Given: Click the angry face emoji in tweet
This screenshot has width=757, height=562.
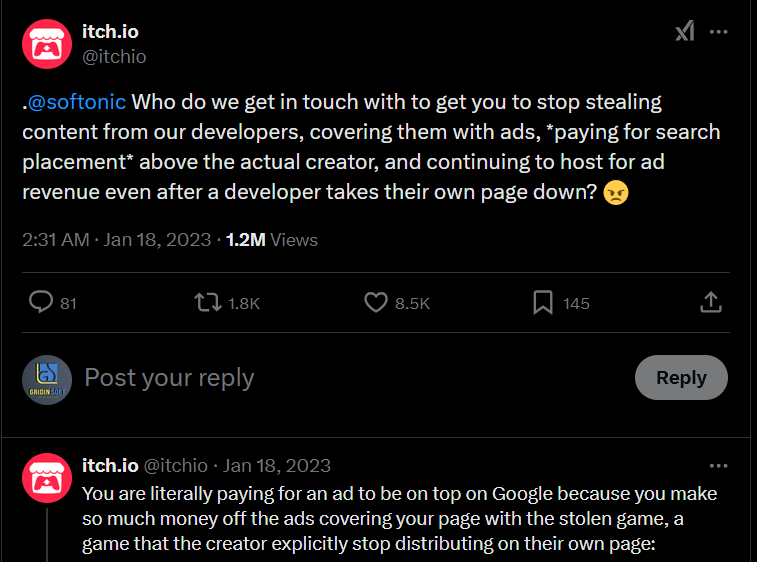Looking at the screenshot, I should pos(616,193).
